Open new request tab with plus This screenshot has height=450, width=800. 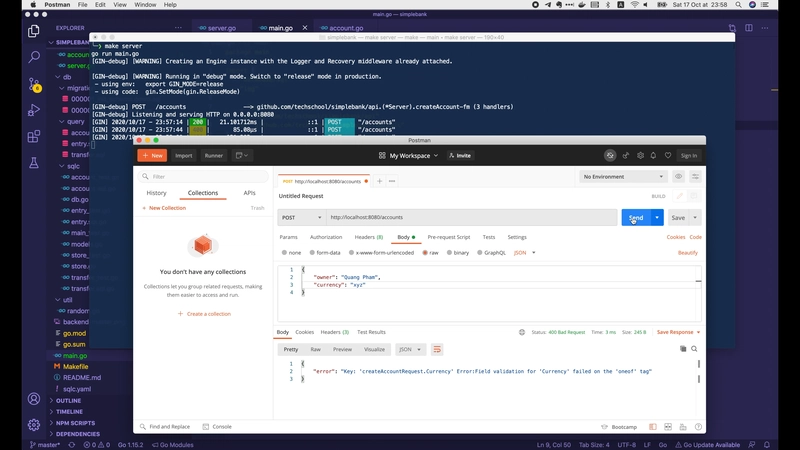(x=381, y=181)
